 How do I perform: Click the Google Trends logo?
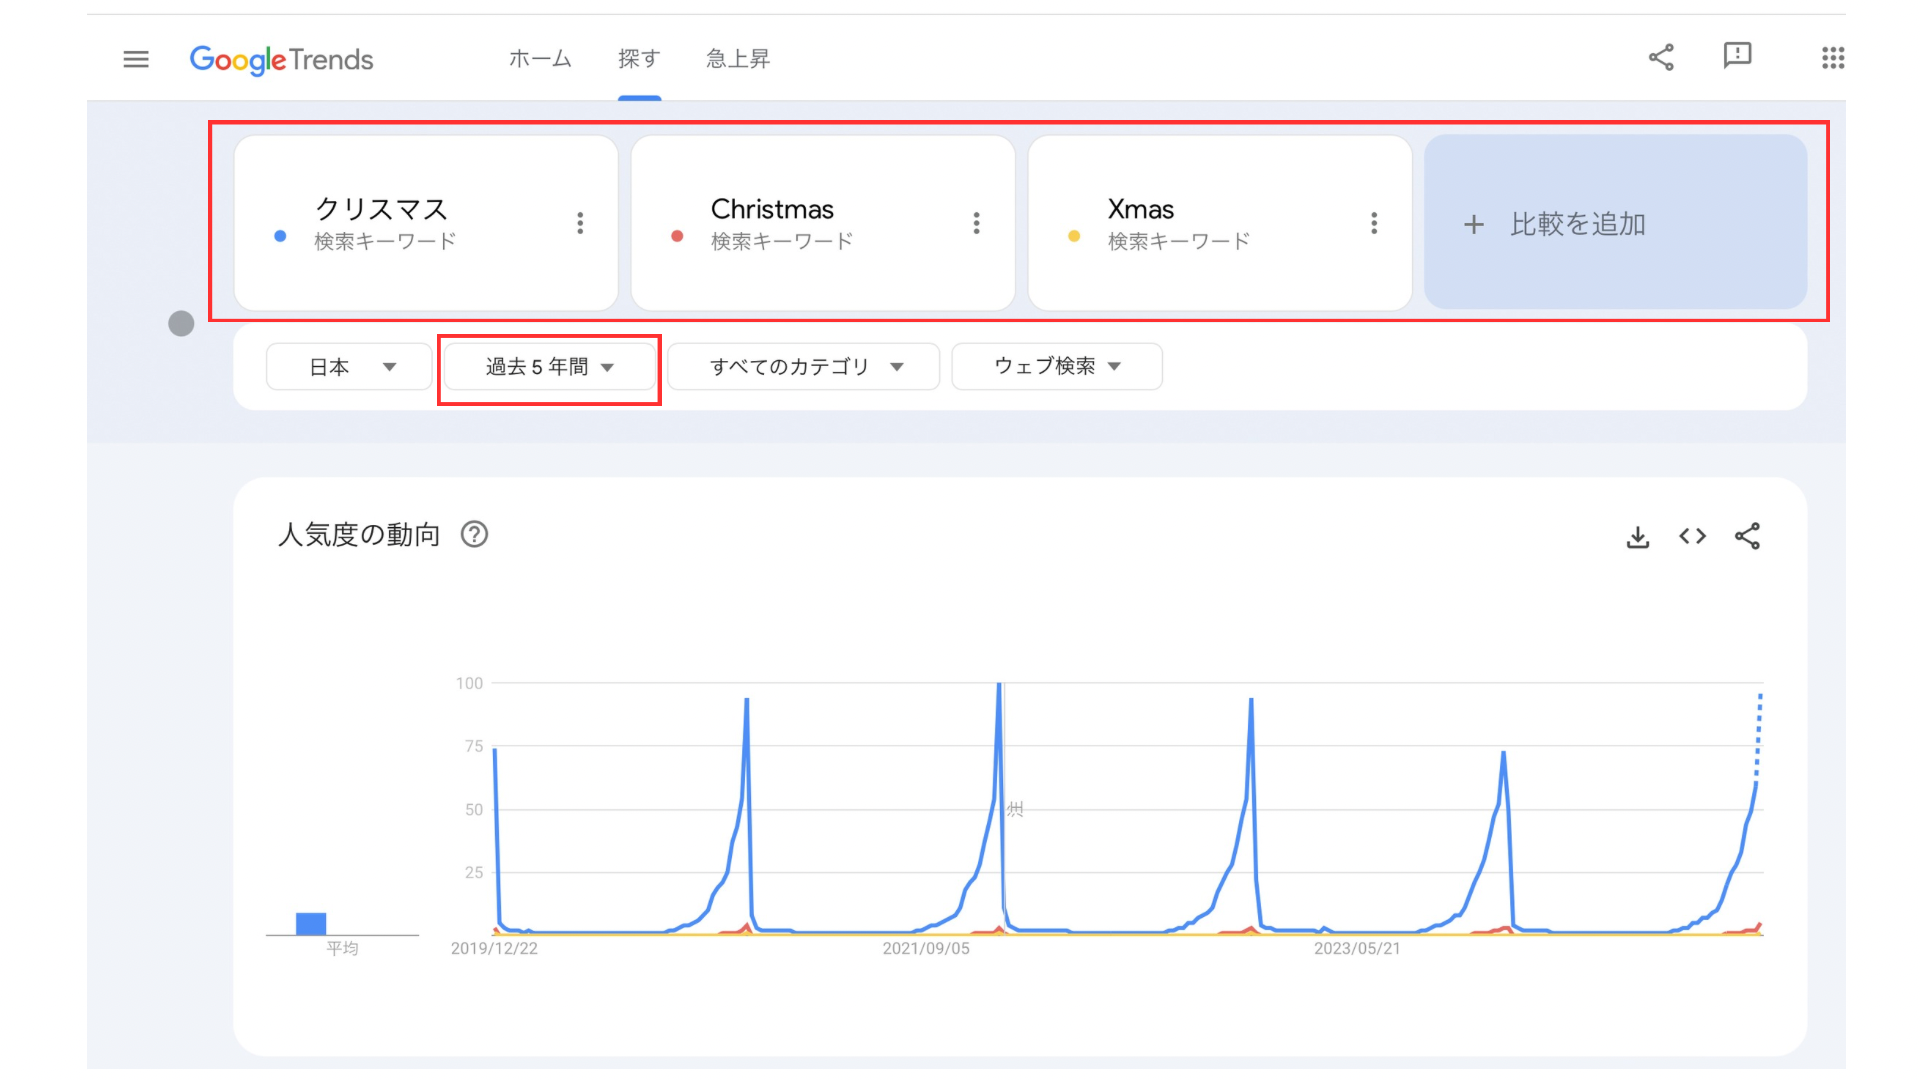pyautogui.click(x=282, y=60)
